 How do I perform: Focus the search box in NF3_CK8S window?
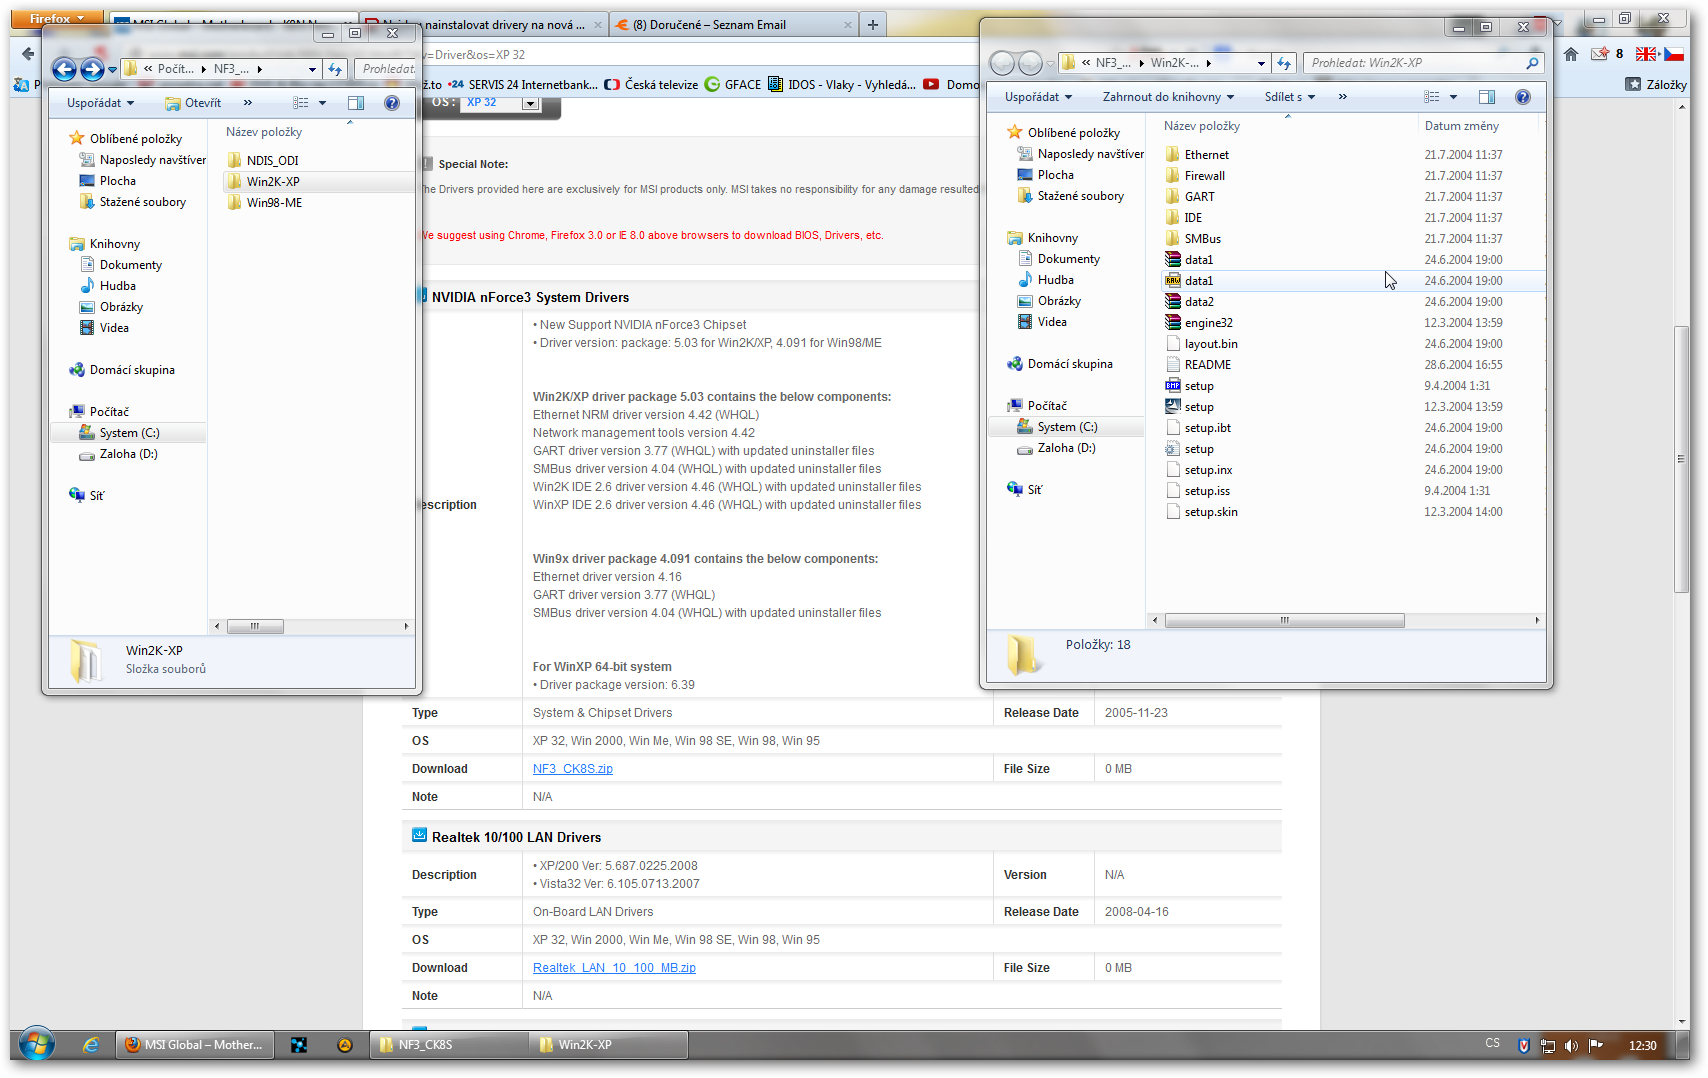[x=386, y=69]
